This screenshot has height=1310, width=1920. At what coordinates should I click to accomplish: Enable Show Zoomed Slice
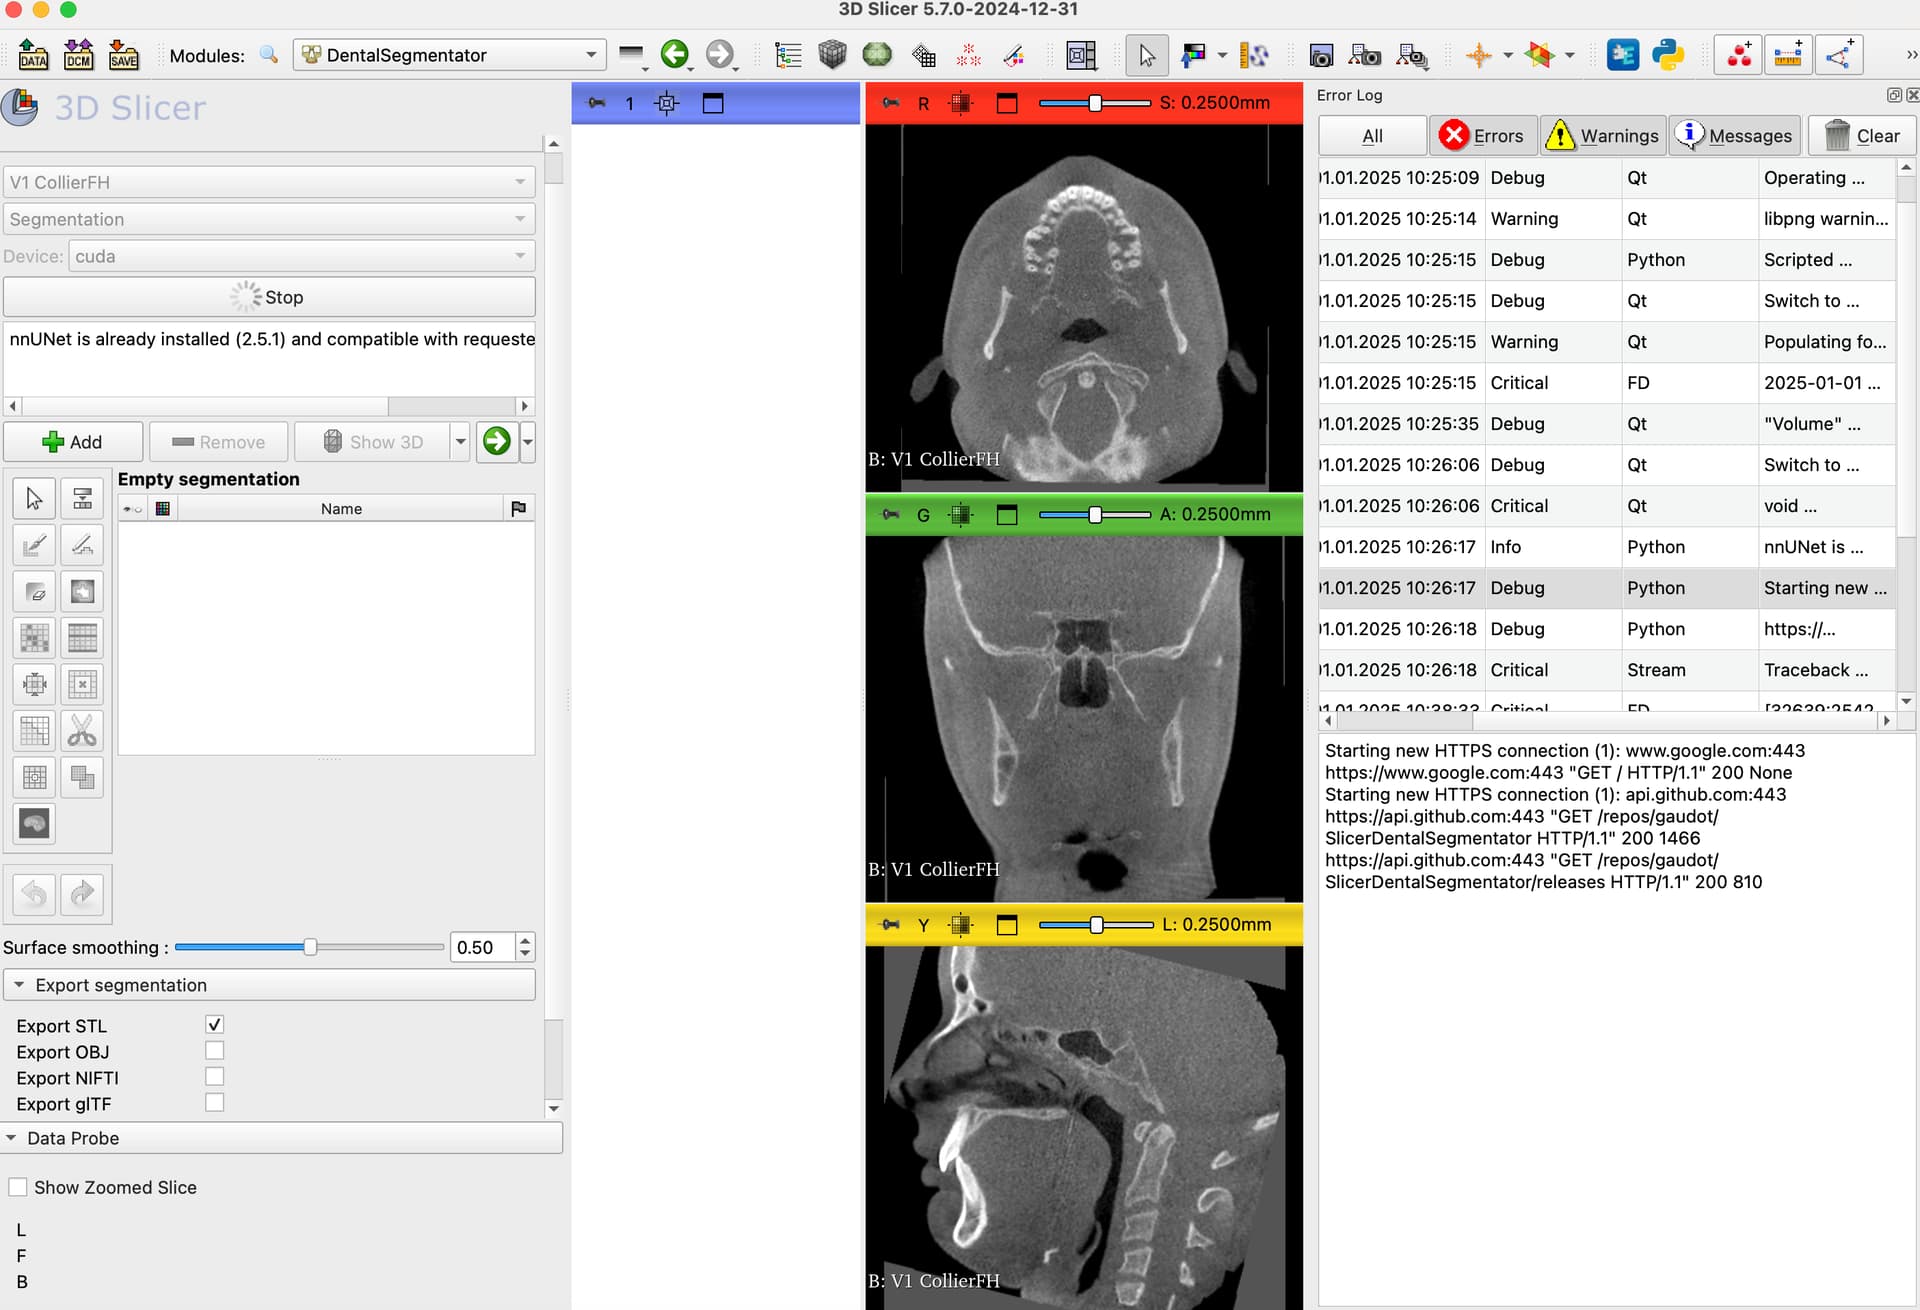pyautogui.click(x=17, y=1186)
